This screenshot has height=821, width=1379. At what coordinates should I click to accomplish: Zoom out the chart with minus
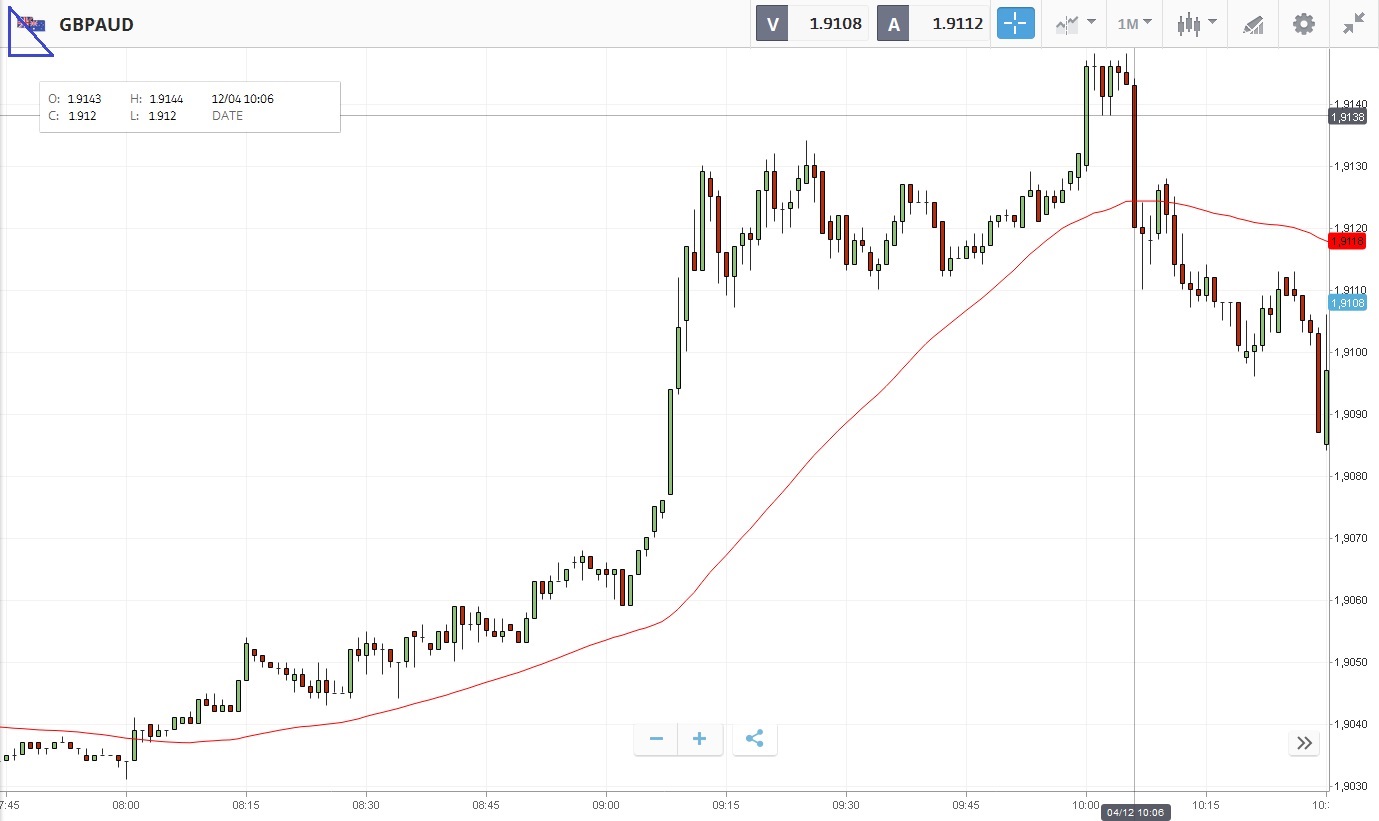[657, 739]
